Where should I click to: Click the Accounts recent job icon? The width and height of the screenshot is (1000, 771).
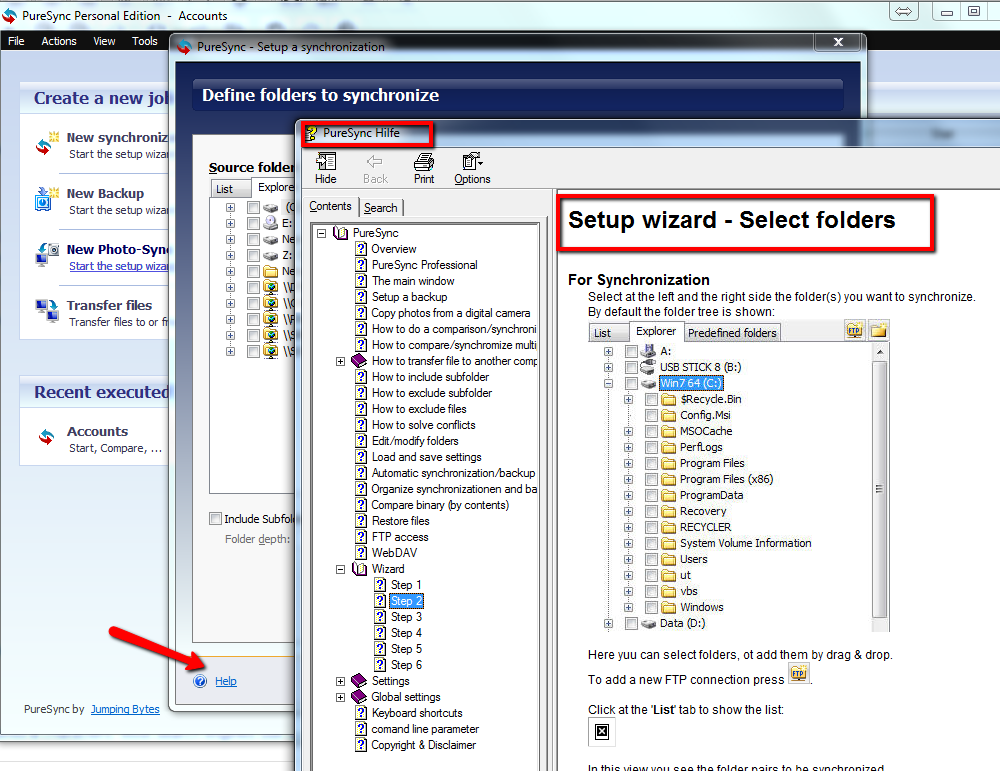point(47,437)
